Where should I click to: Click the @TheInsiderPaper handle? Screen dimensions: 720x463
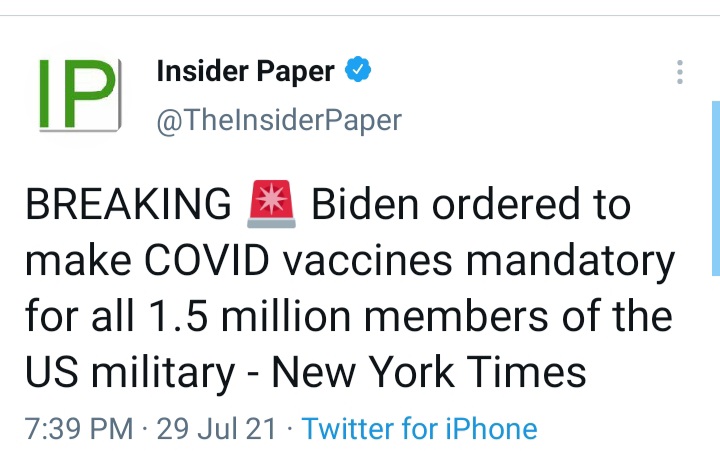(x=279, y=120)
